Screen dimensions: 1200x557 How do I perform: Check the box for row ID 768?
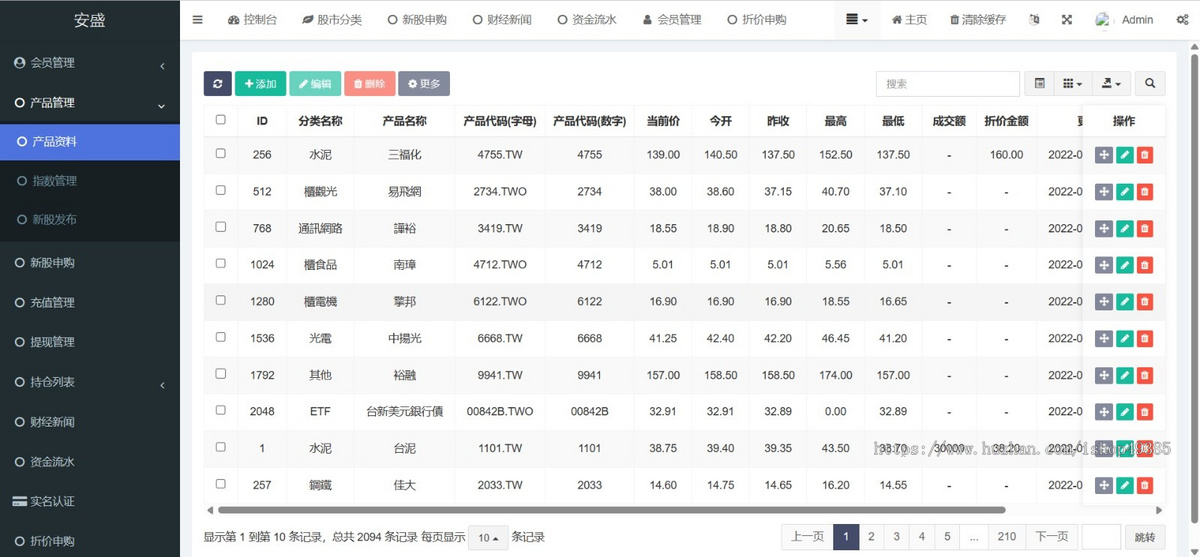point(221,227)
